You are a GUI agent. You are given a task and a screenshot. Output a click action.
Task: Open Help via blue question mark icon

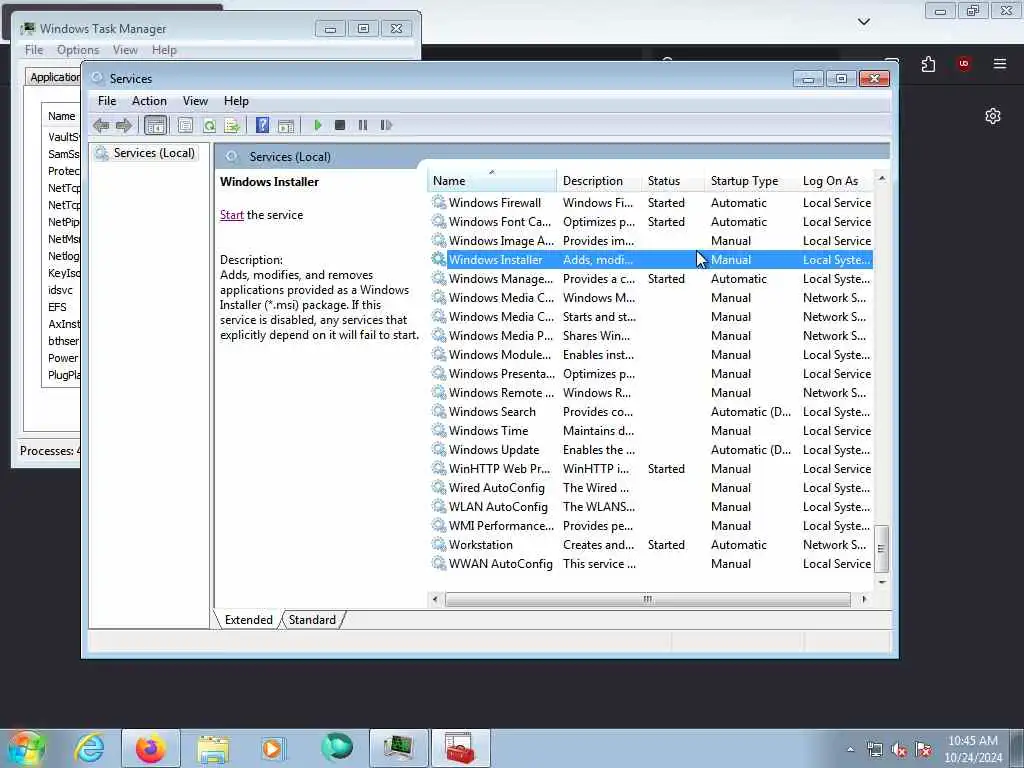pyautogui.click(x=262, y=125)
